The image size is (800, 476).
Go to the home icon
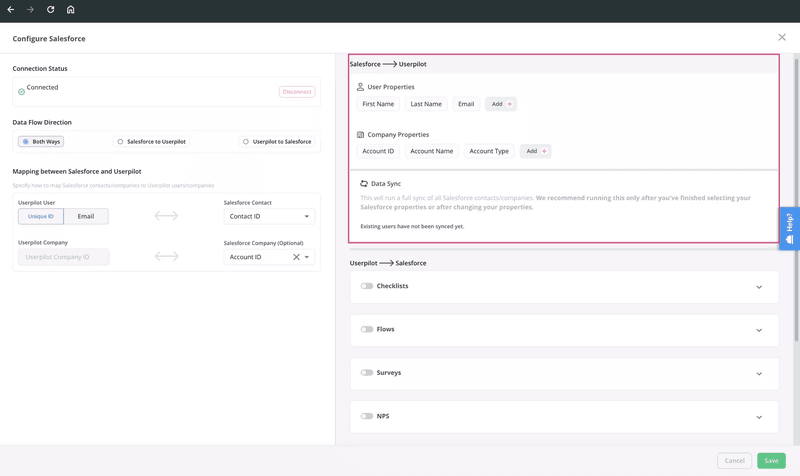(x=70, y=10)
